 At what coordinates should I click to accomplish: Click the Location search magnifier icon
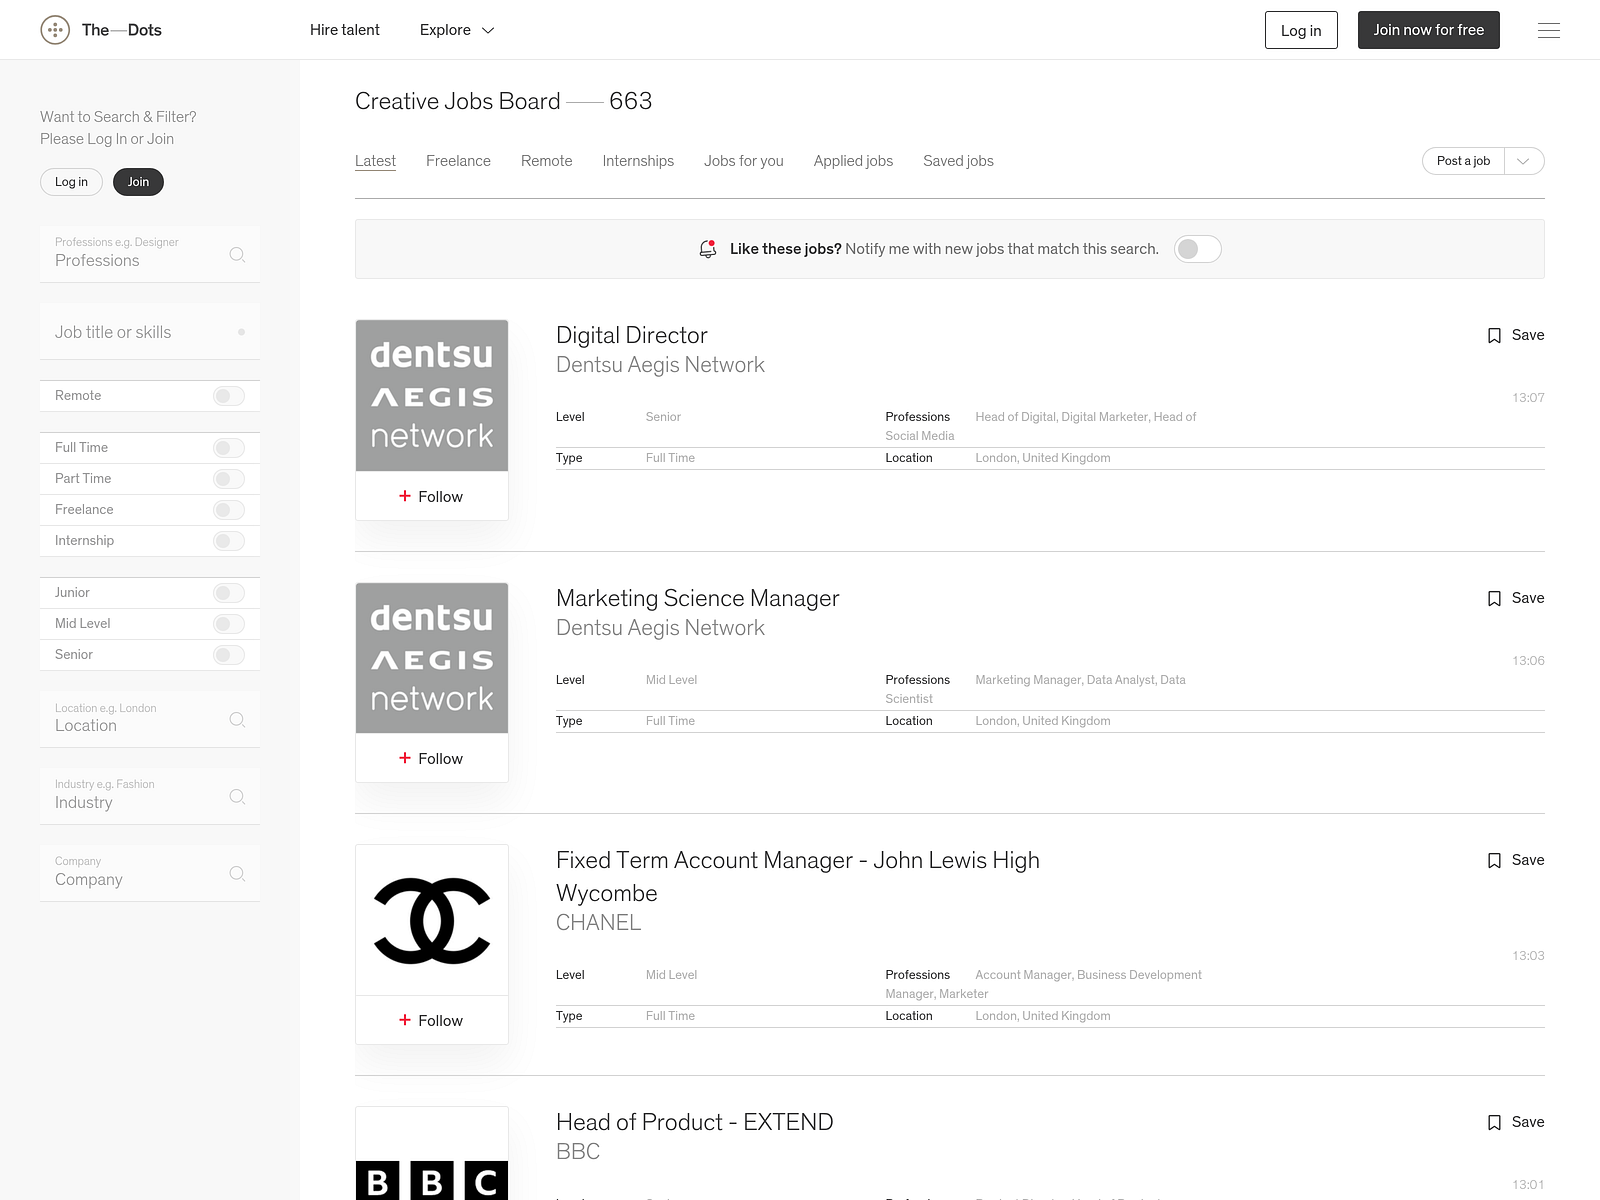[x=237, y=719]
